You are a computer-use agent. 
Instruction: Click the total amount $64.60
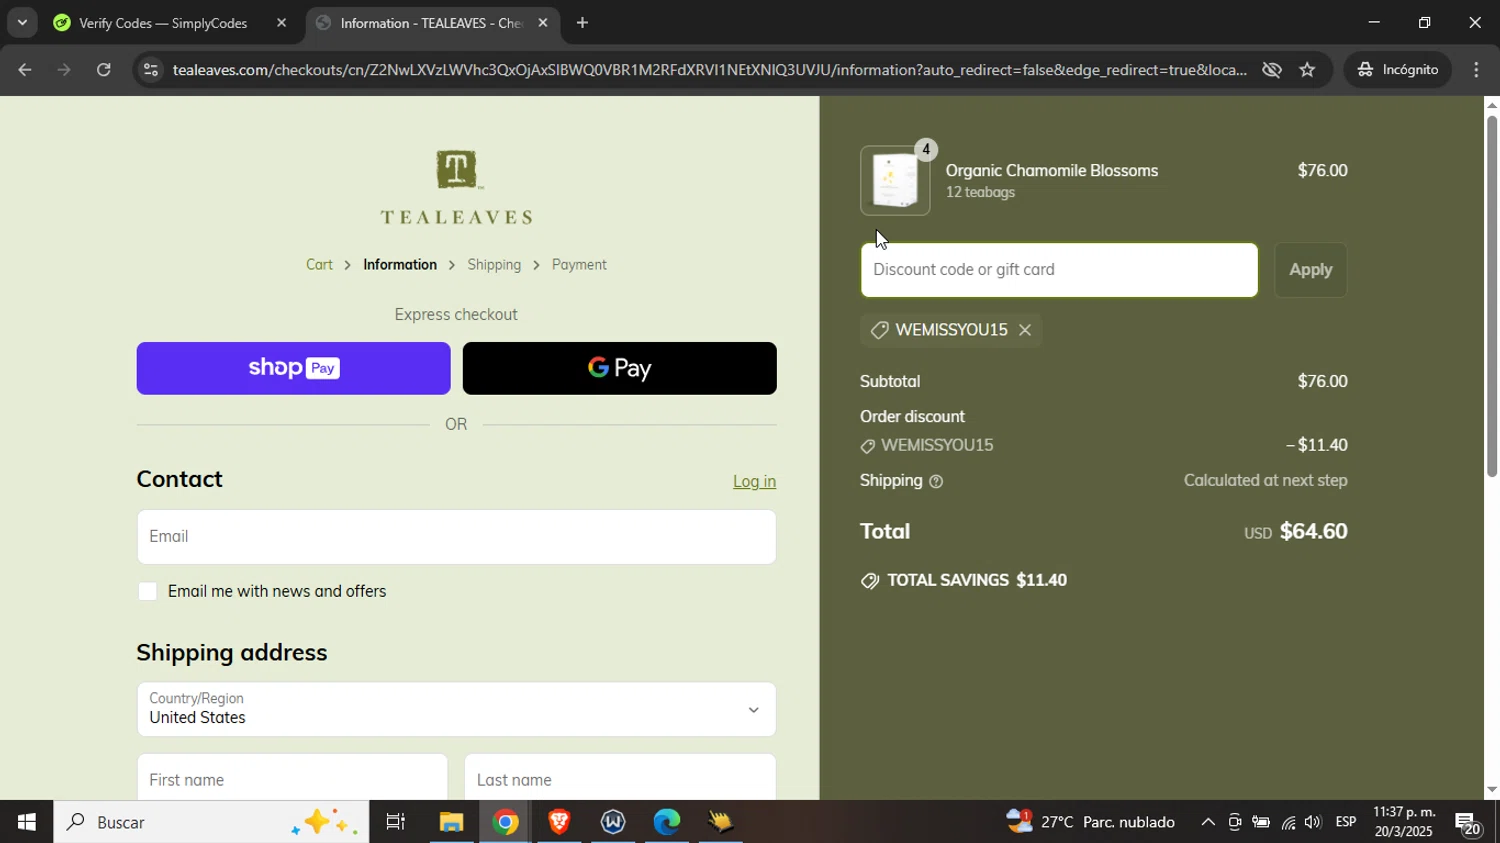pyautogui.click(x=1314, y=532)
